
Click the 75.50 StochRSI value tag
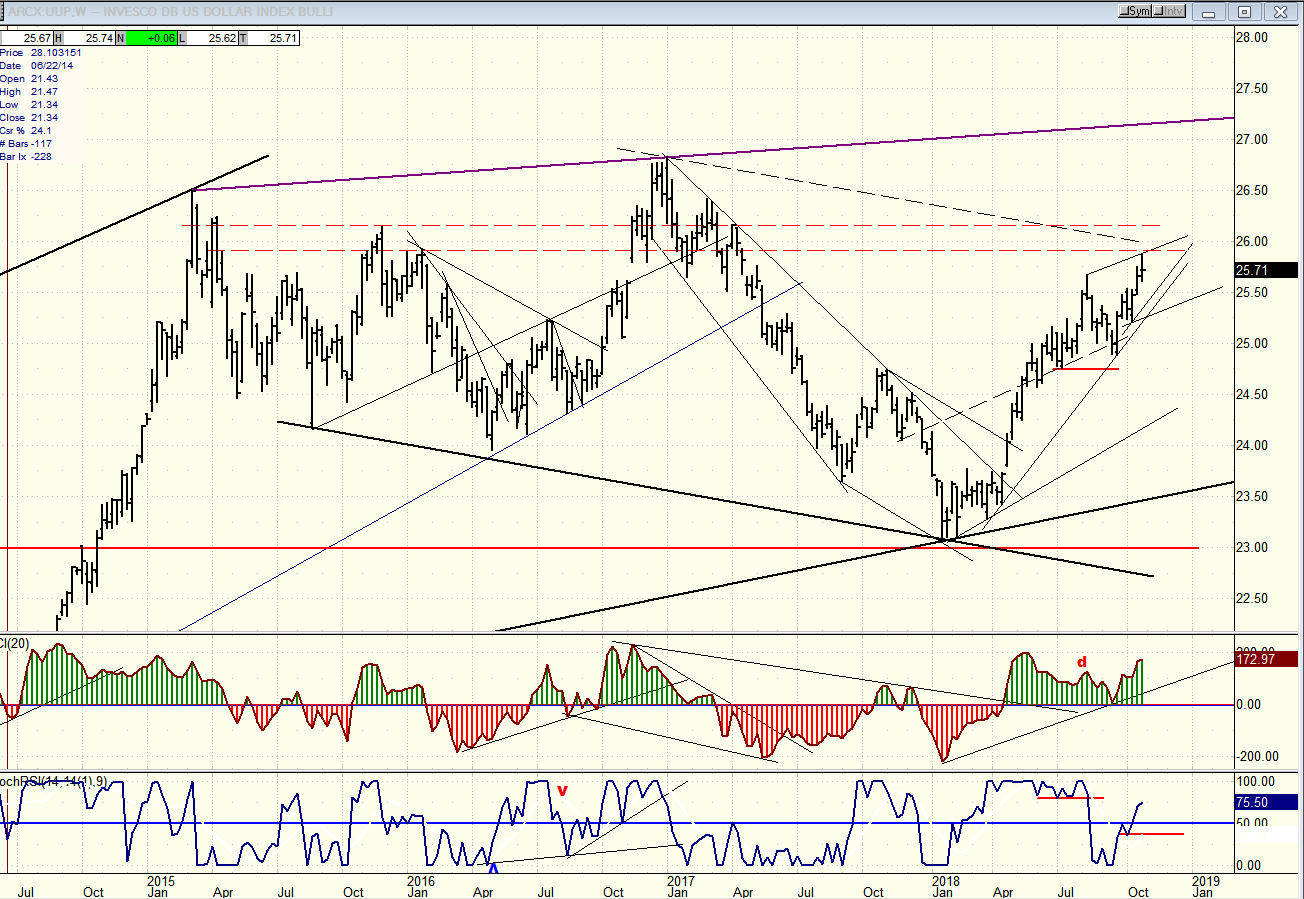point(1266,802)
